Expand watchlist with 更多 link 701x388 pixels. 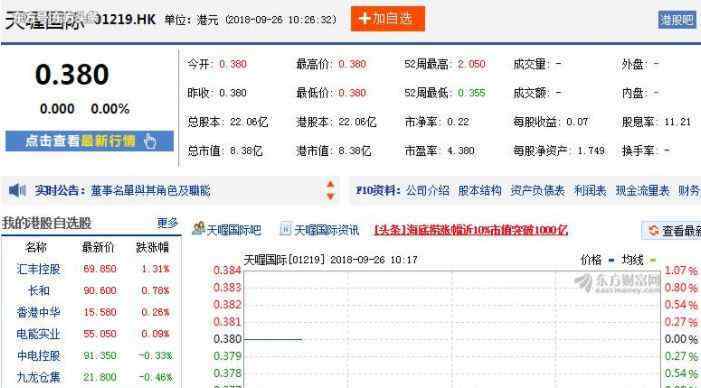pyautogui.click(x=167, y=222)
